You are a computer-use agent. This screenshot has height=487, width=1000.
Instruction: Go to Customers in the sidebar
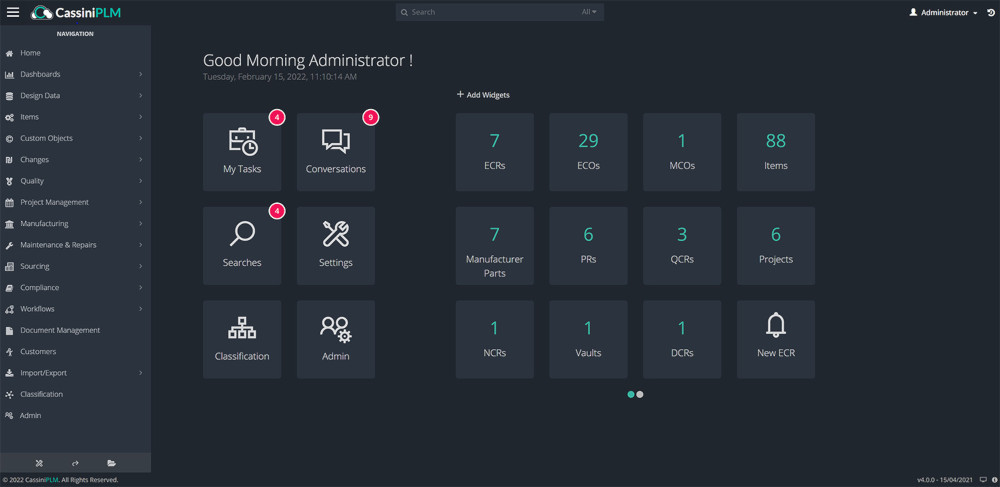point(38,351)
